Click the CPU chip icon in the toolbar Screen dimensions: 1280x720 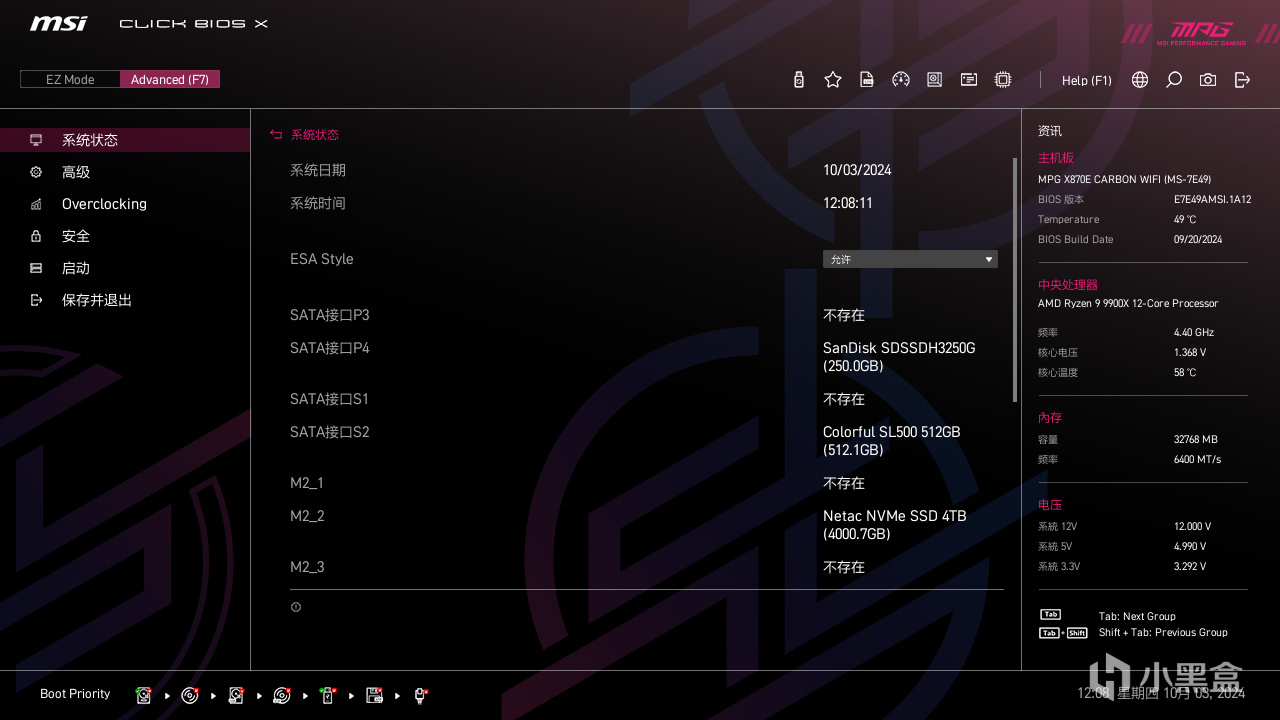1003,80
